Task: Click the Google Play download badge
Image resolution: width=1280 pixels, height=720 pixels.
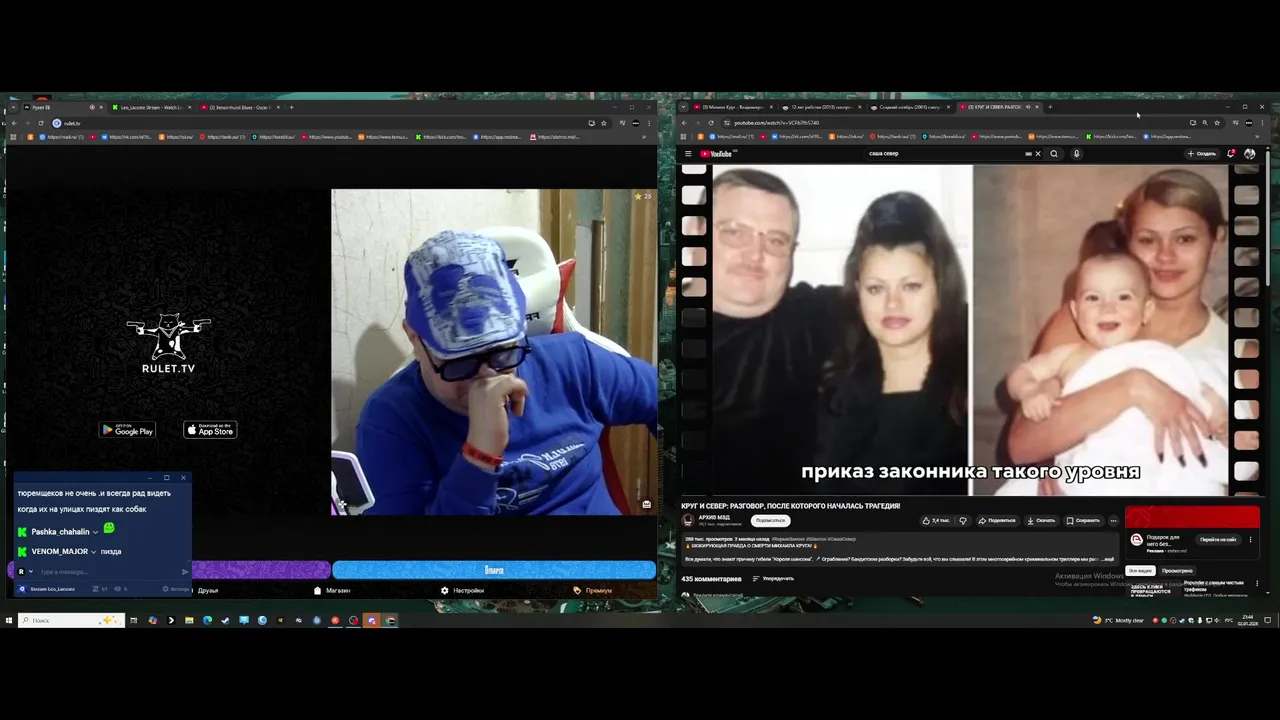Action: tap(128, 430)
